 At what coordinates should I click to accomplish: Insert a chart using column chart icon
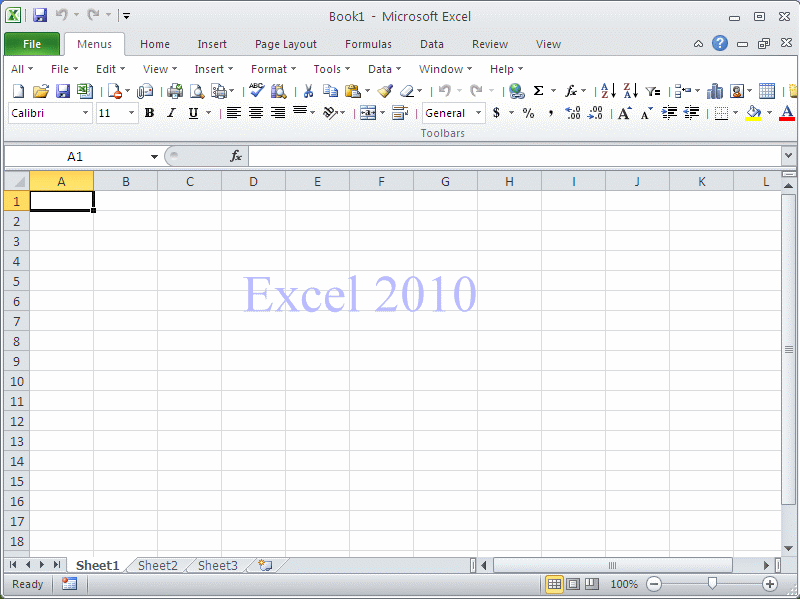715,91
